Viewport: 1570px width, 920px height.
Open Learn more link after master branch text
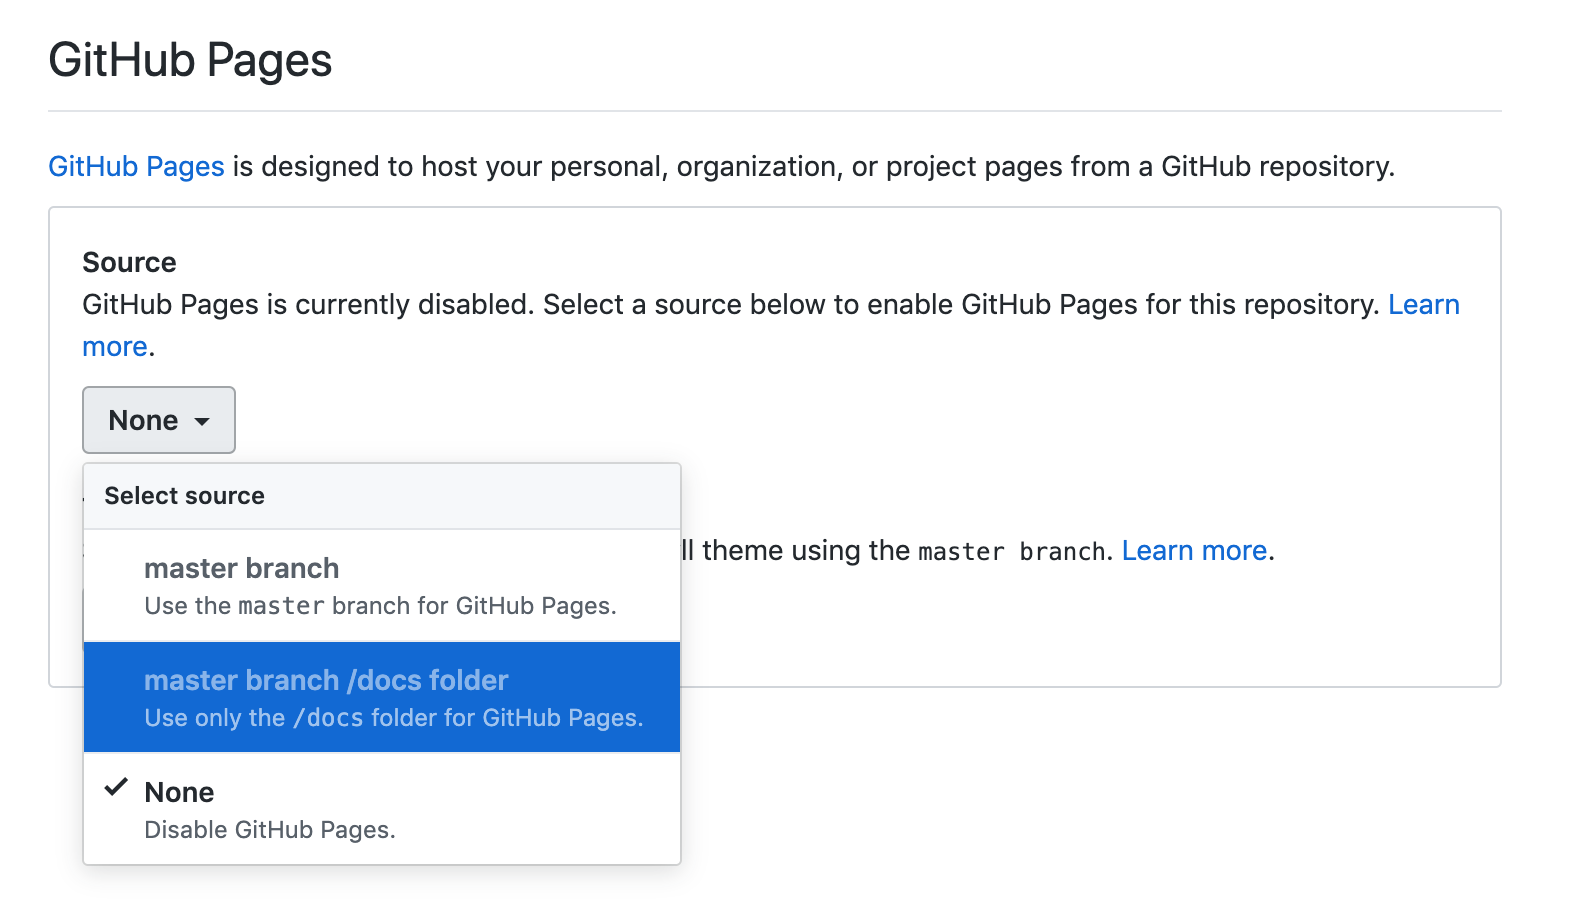1194,551
